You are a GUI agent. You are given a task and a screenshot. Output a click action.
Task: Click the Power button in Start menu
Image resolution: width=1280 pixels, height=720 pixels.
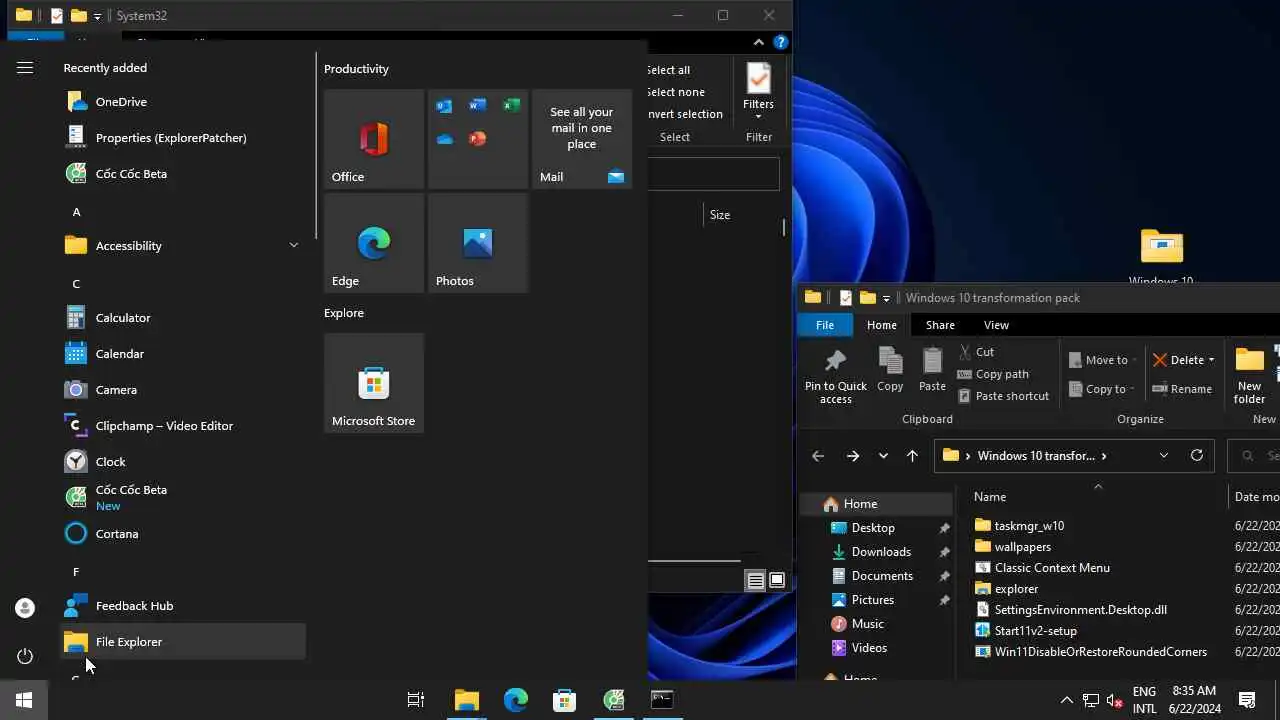pos(25,656)
